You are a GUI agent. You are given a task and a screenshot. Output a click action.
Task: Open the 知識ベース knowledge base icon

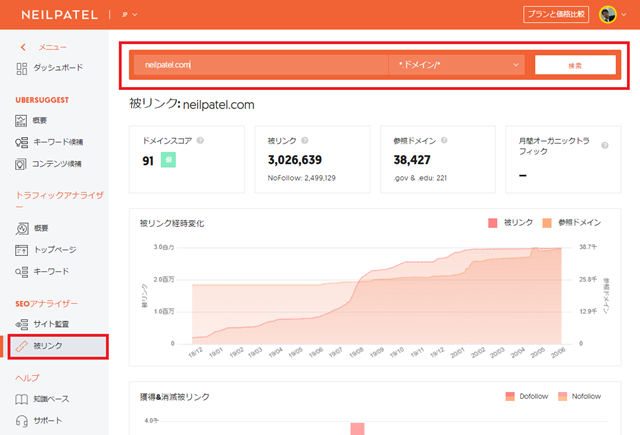[x=23, y=399]
